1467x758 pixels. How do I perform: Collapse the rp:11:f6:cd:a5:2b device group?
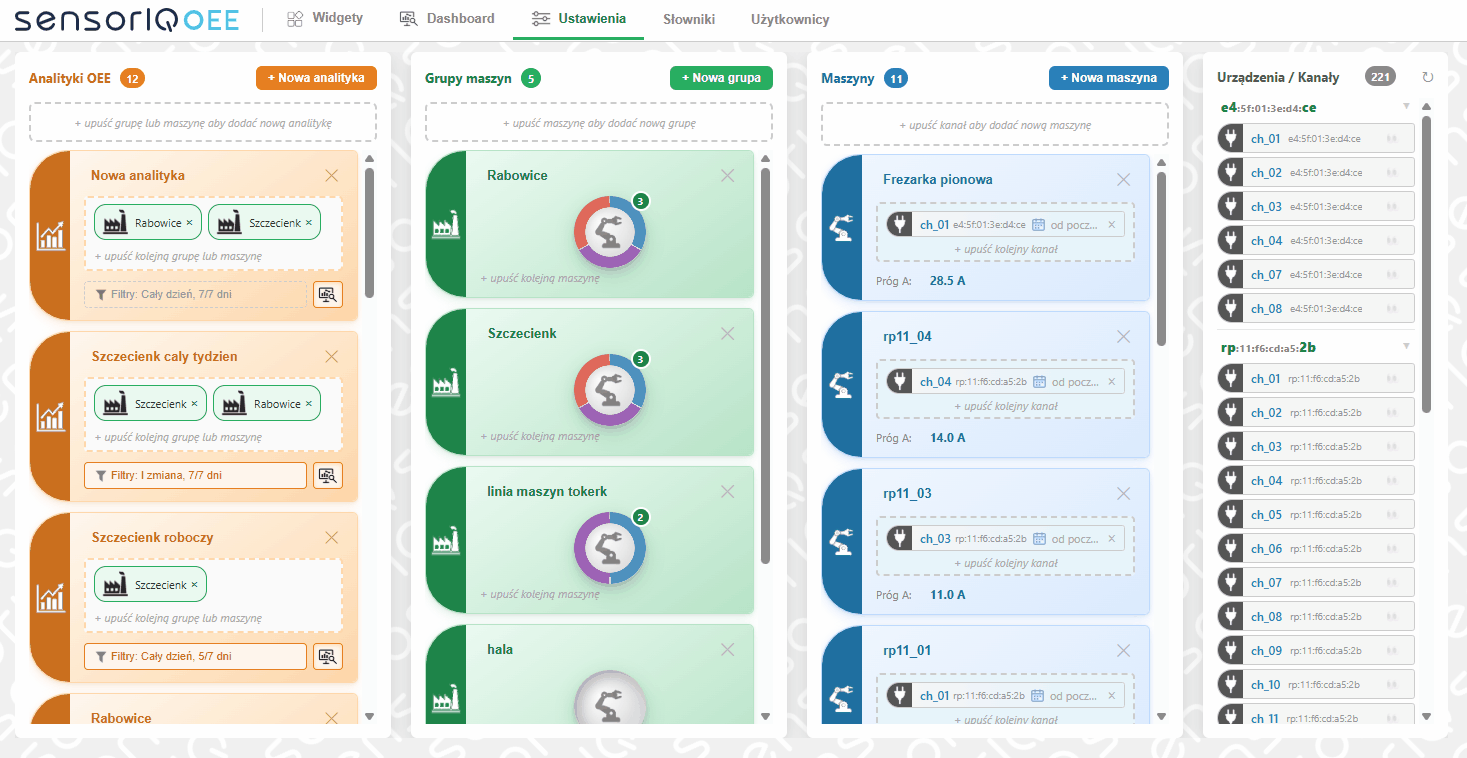pos(1406,347)
